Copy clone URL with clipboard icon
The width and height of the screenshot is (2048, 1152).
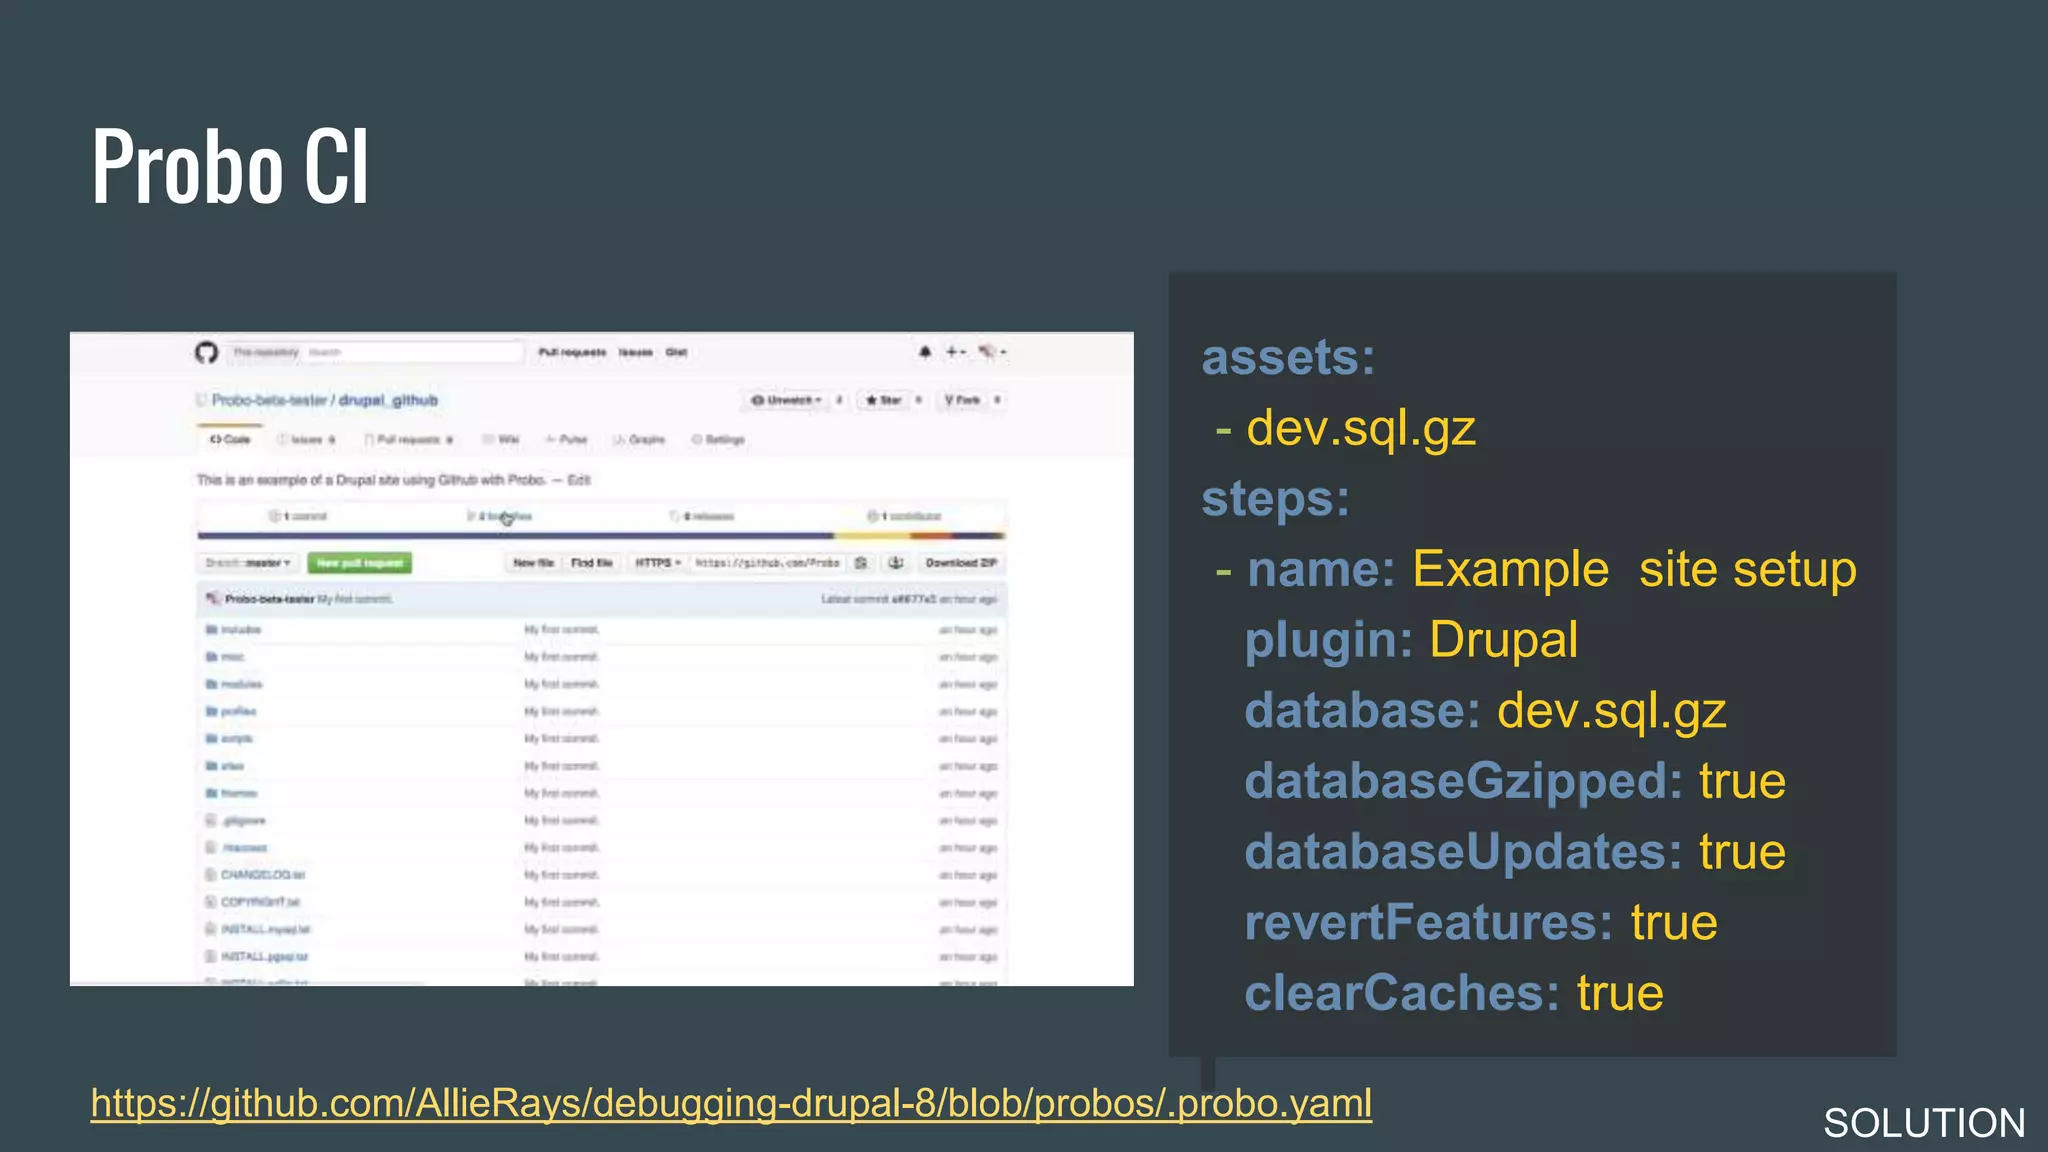click(x=861, y=563)
